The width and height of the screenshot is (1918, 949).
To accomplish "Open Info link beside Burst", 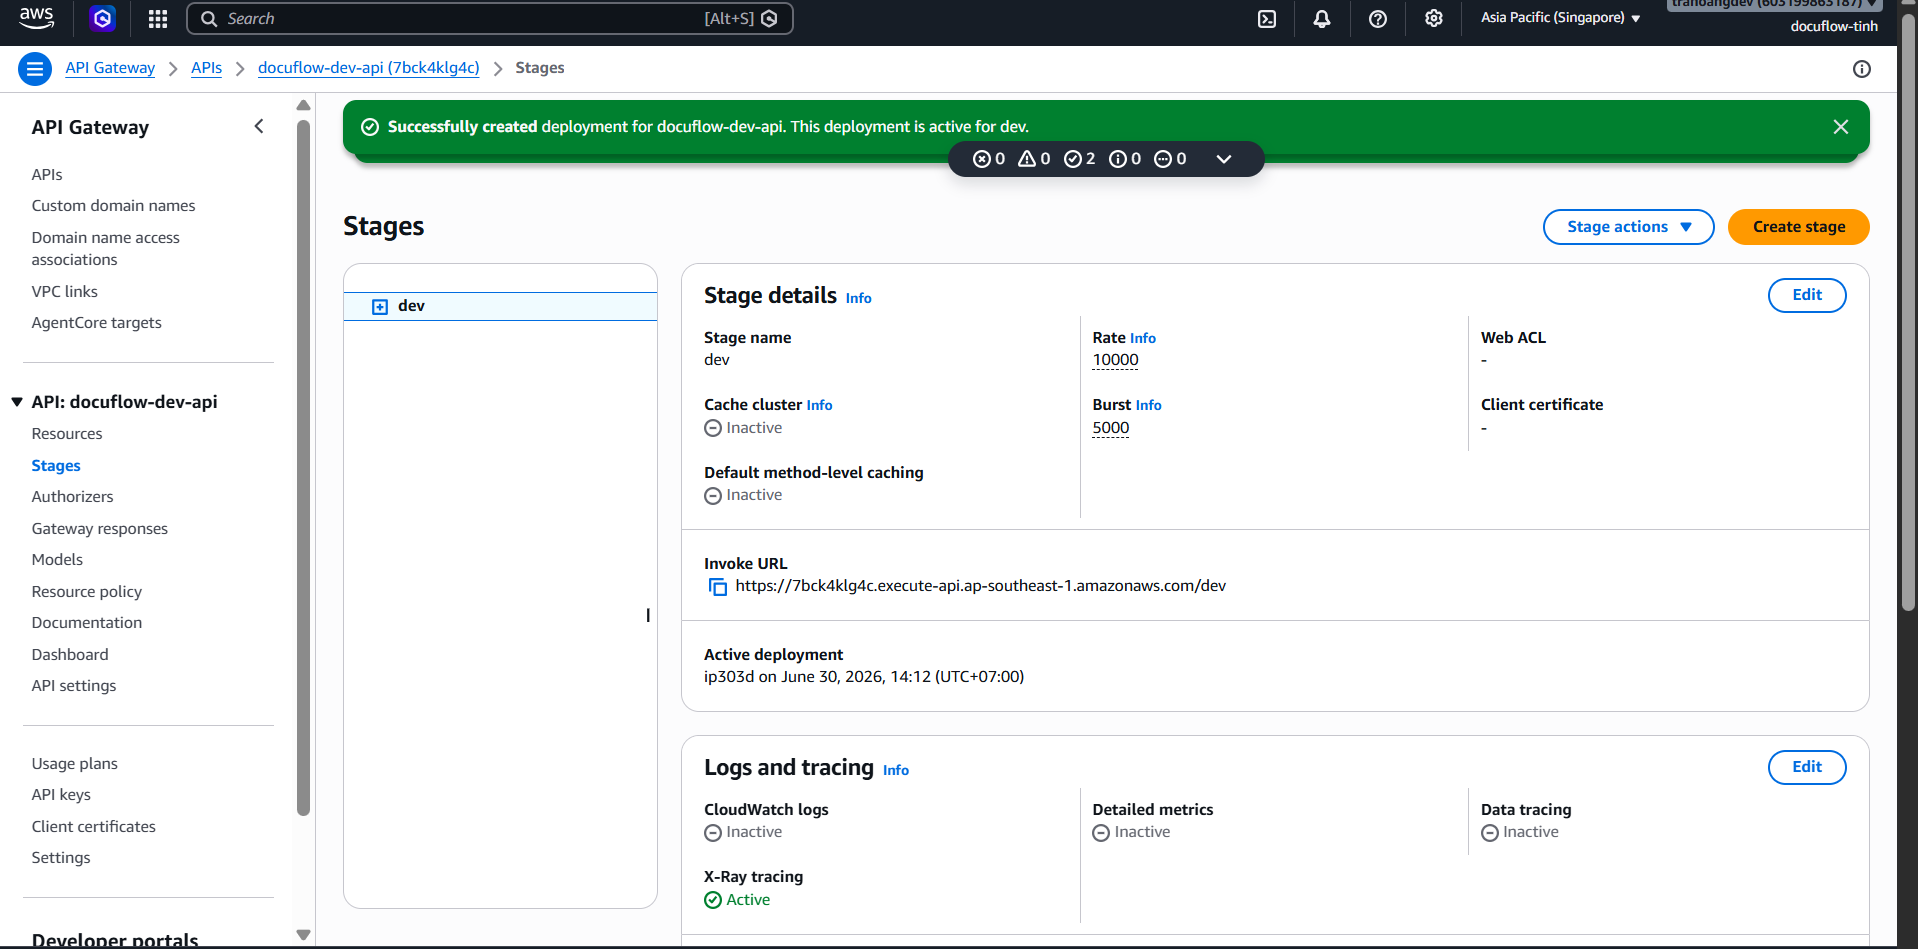I will tap(1148, 405).
